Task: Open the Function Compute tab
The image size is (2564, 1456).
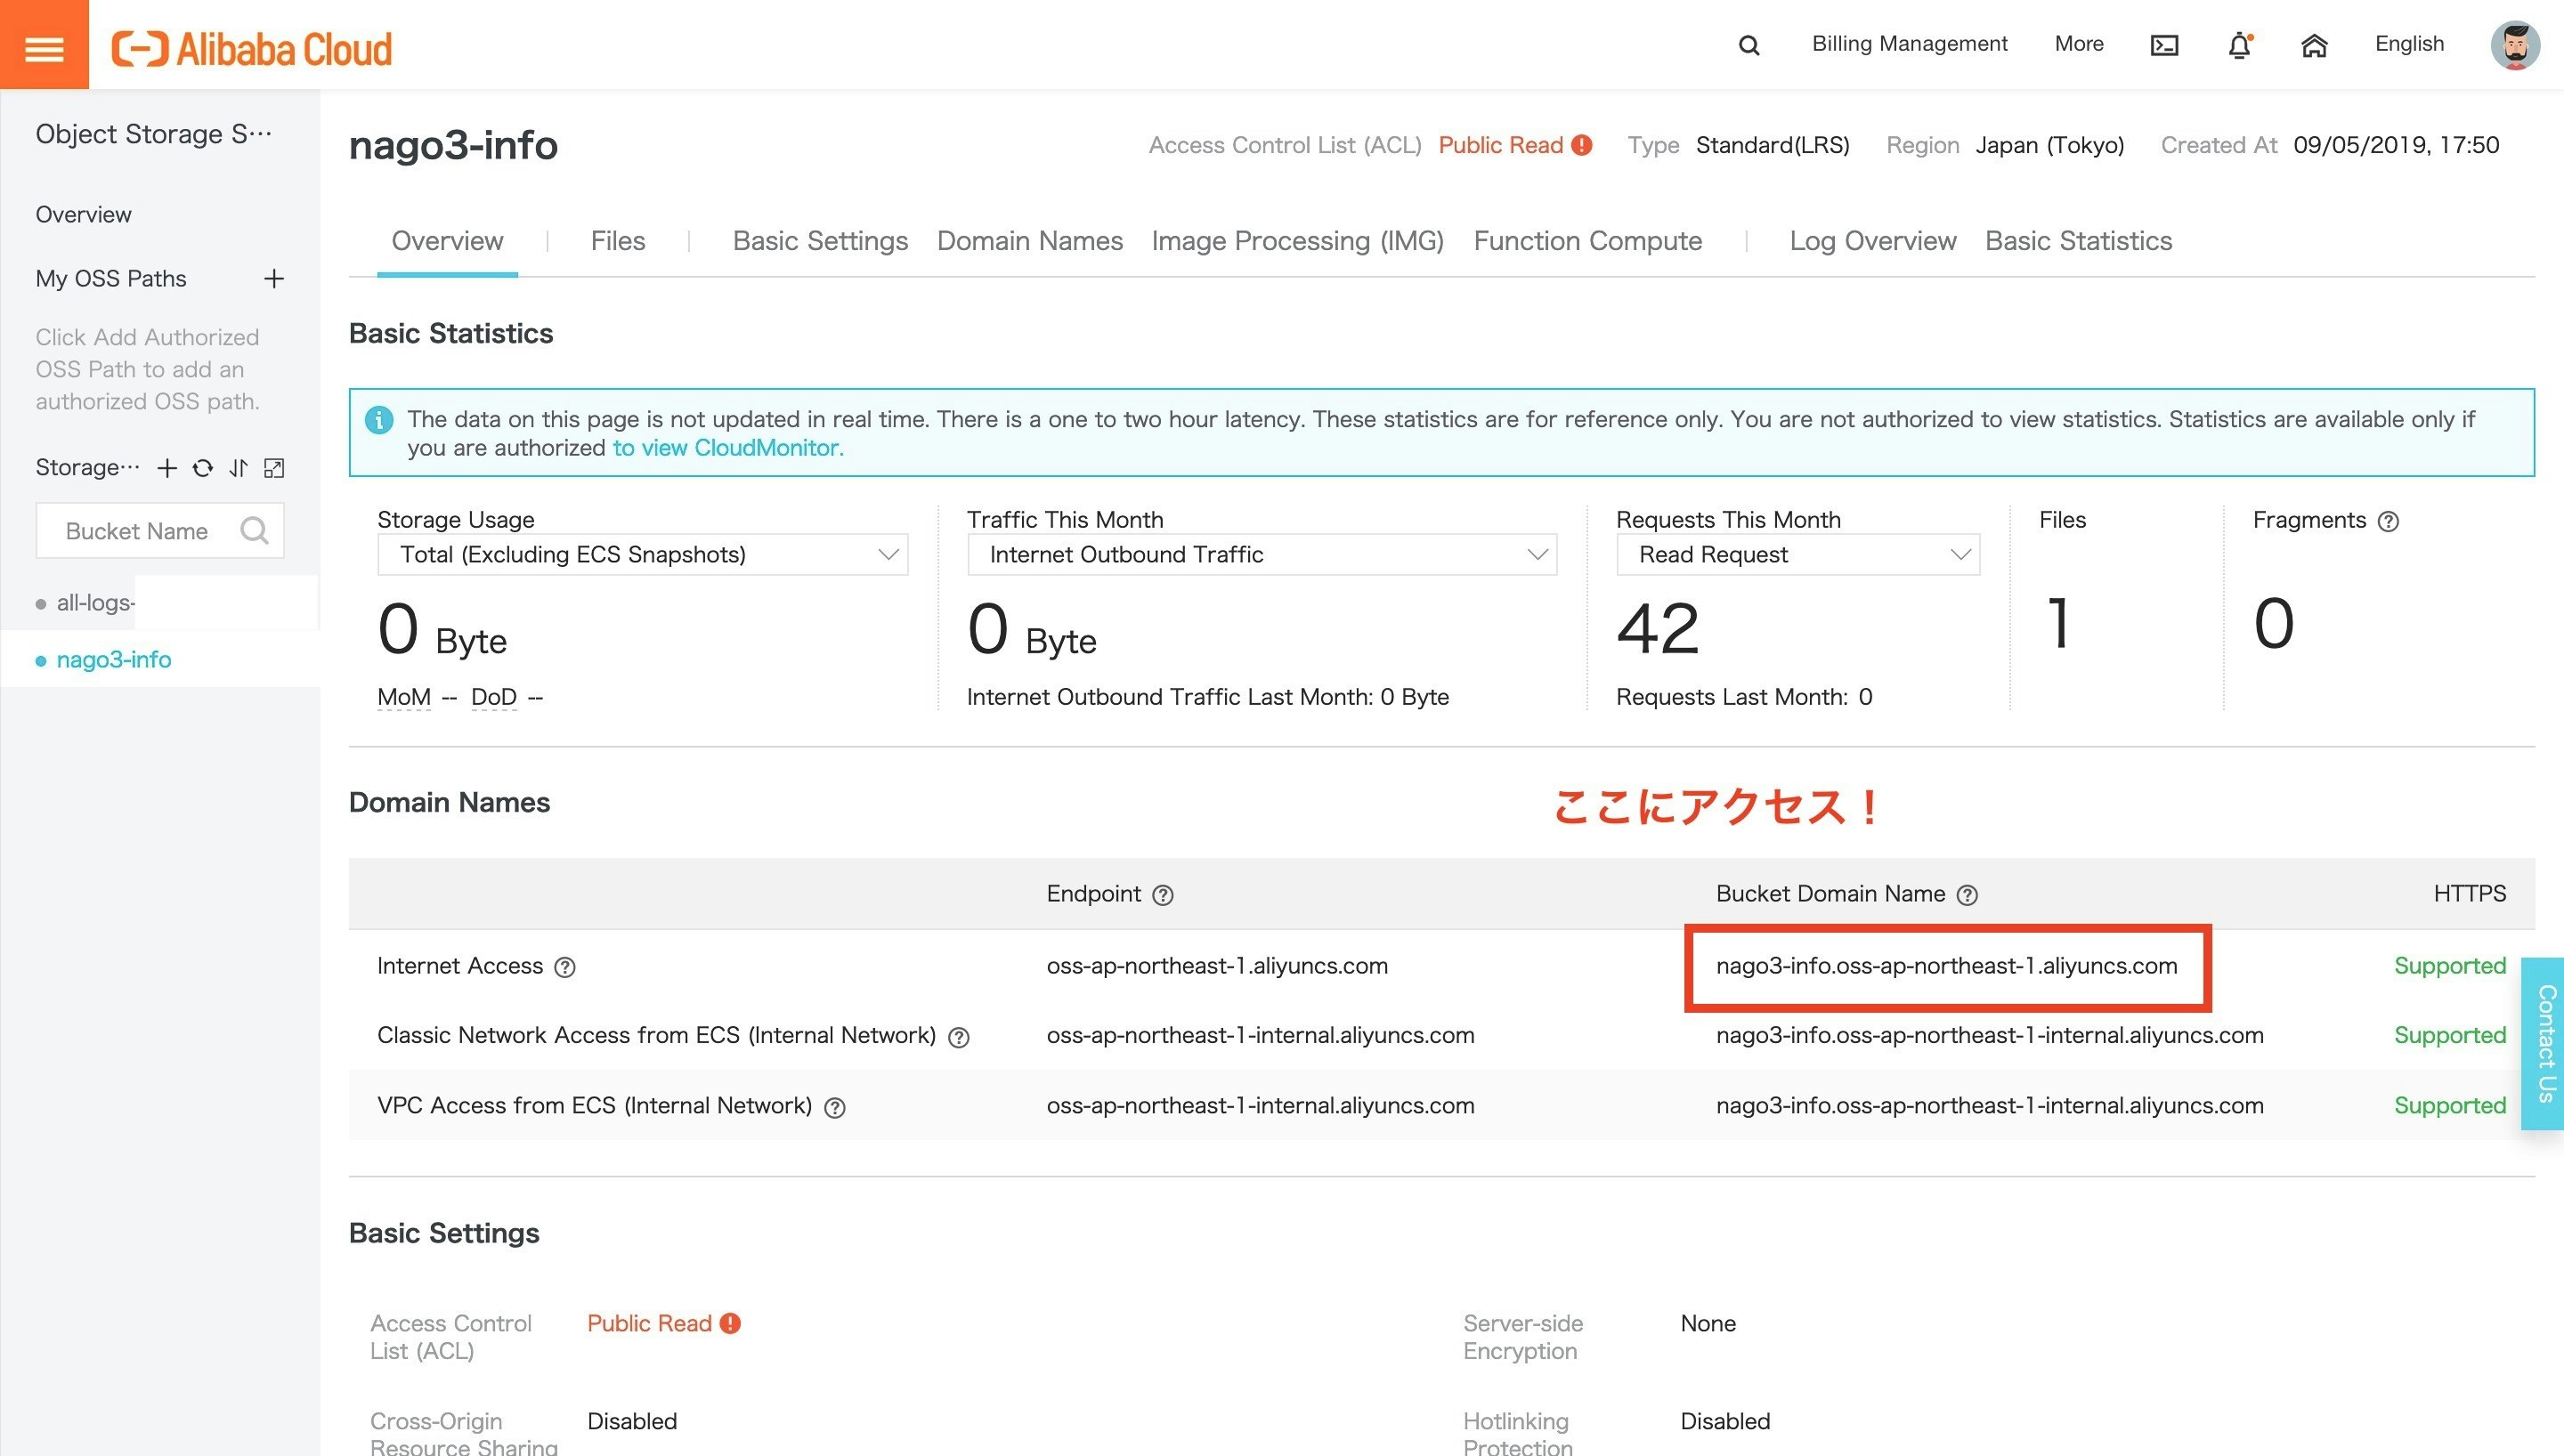Action: click(1588, 241)
